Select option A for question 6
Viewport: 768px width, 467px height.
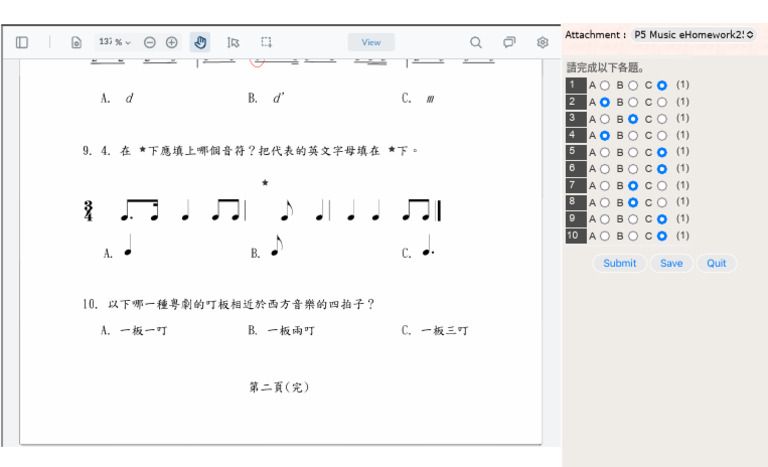pyautogui.click(x=605, y=169)
